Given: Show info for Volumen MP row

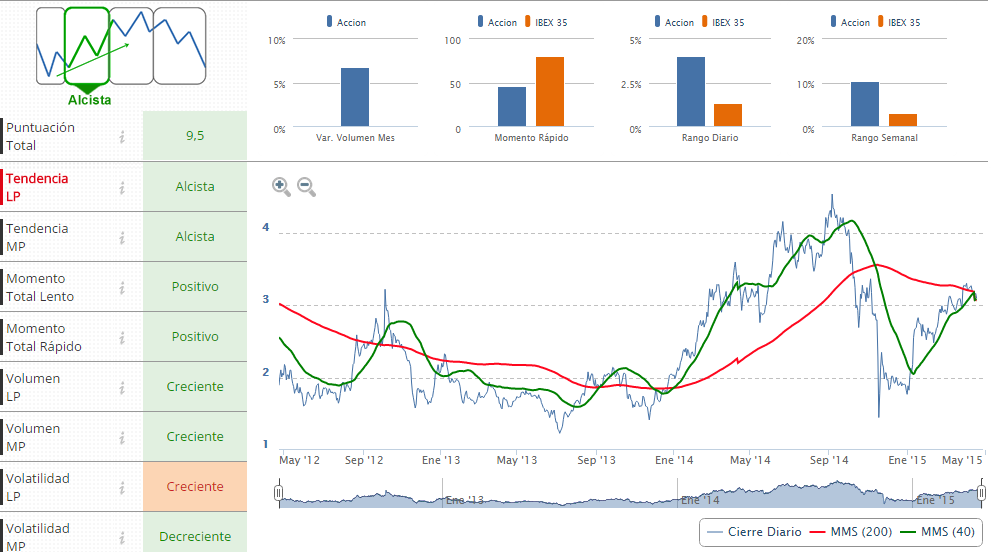Looking at the screenshot, I should [122, 437].
